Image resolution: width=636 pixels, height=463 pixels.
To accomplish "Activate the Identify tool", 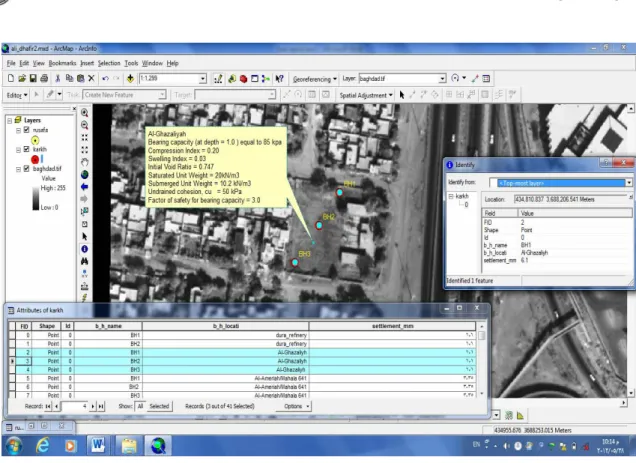I will (85, 249).
